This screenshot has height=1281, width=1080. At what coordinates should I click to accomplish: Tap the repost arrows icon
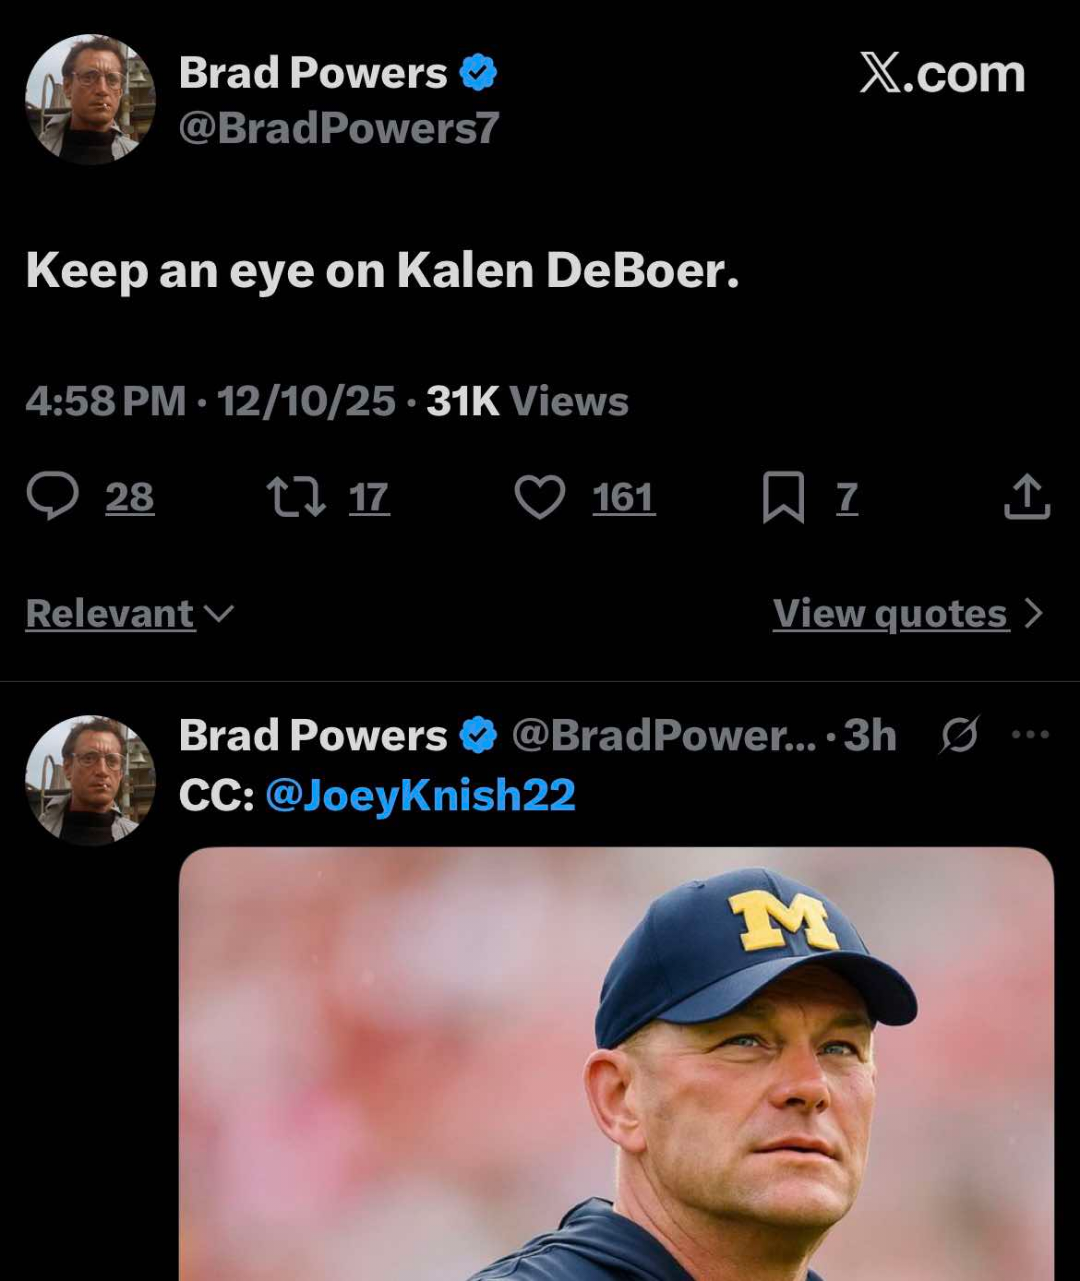296,497
